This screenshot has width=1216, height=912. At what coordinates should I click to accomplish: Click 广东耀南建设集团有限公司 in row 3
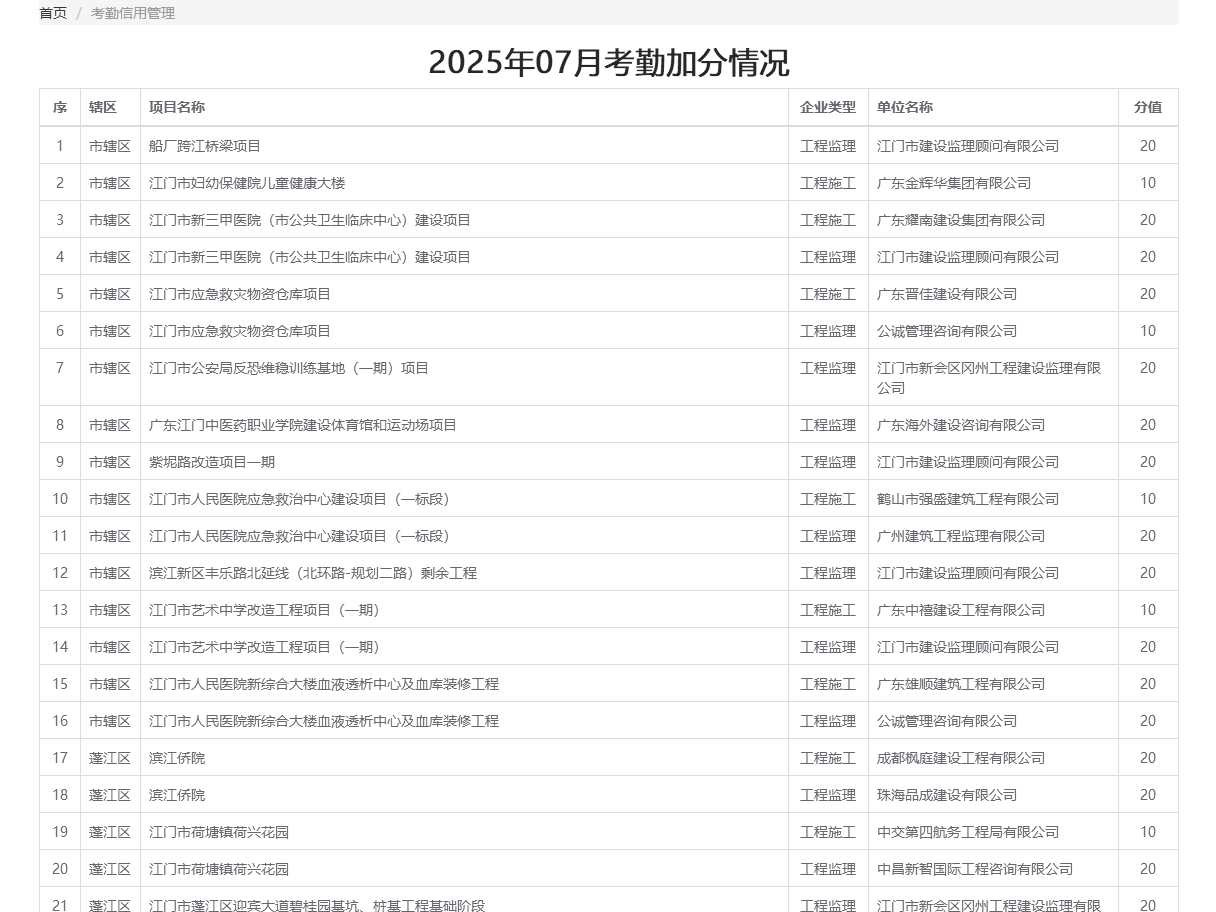pos(960,220)
